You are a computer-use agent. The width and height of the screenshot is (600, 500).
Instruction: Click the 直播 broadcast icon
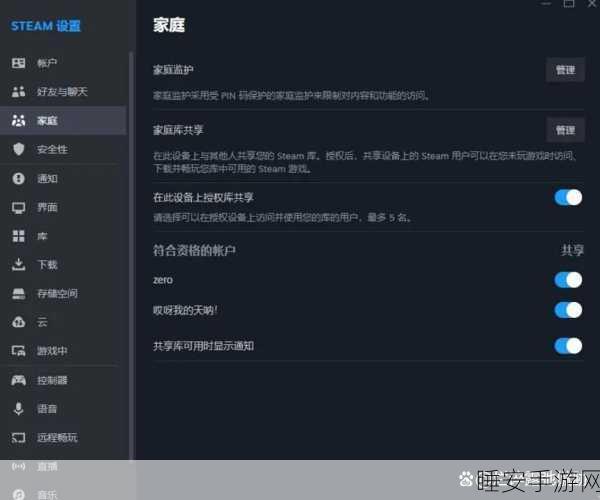tap(18, 466)
